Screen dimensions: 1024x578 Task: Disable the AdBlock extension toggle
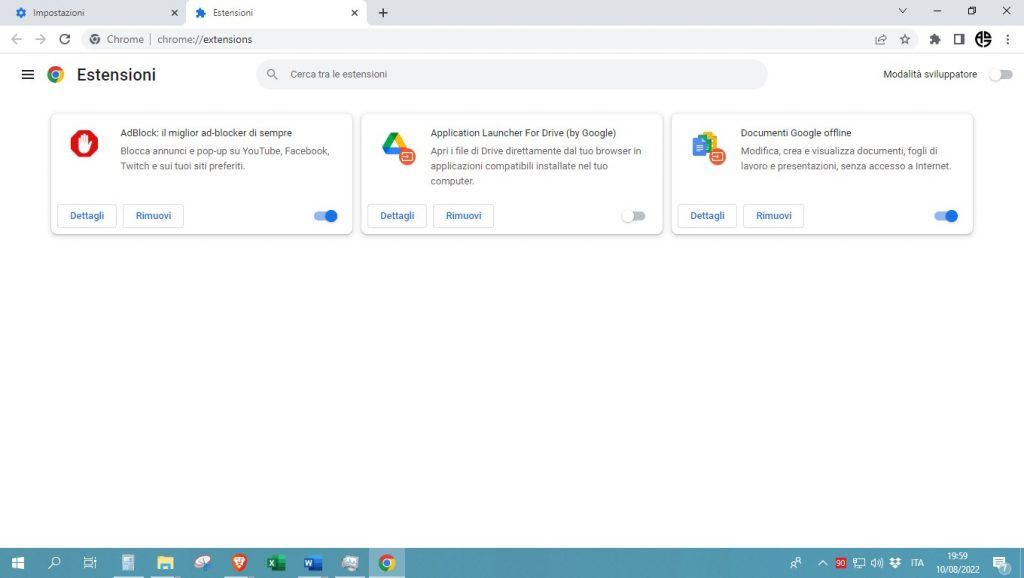[326, 216]
